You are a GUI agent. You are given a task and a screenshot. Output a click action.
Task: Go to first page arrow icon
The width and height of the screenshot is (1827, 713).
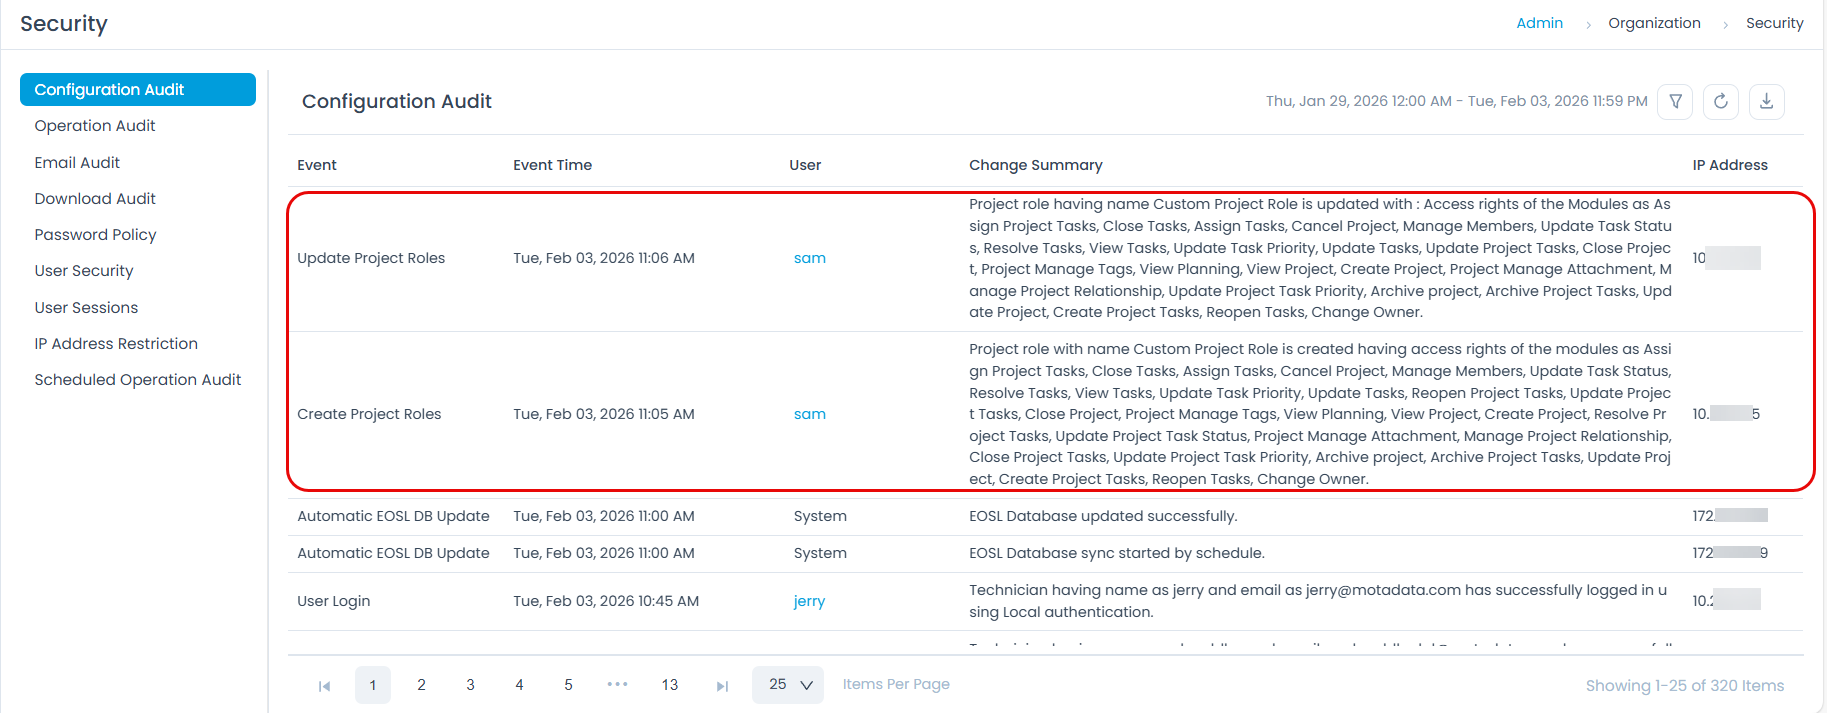click(x=324, y=686)
